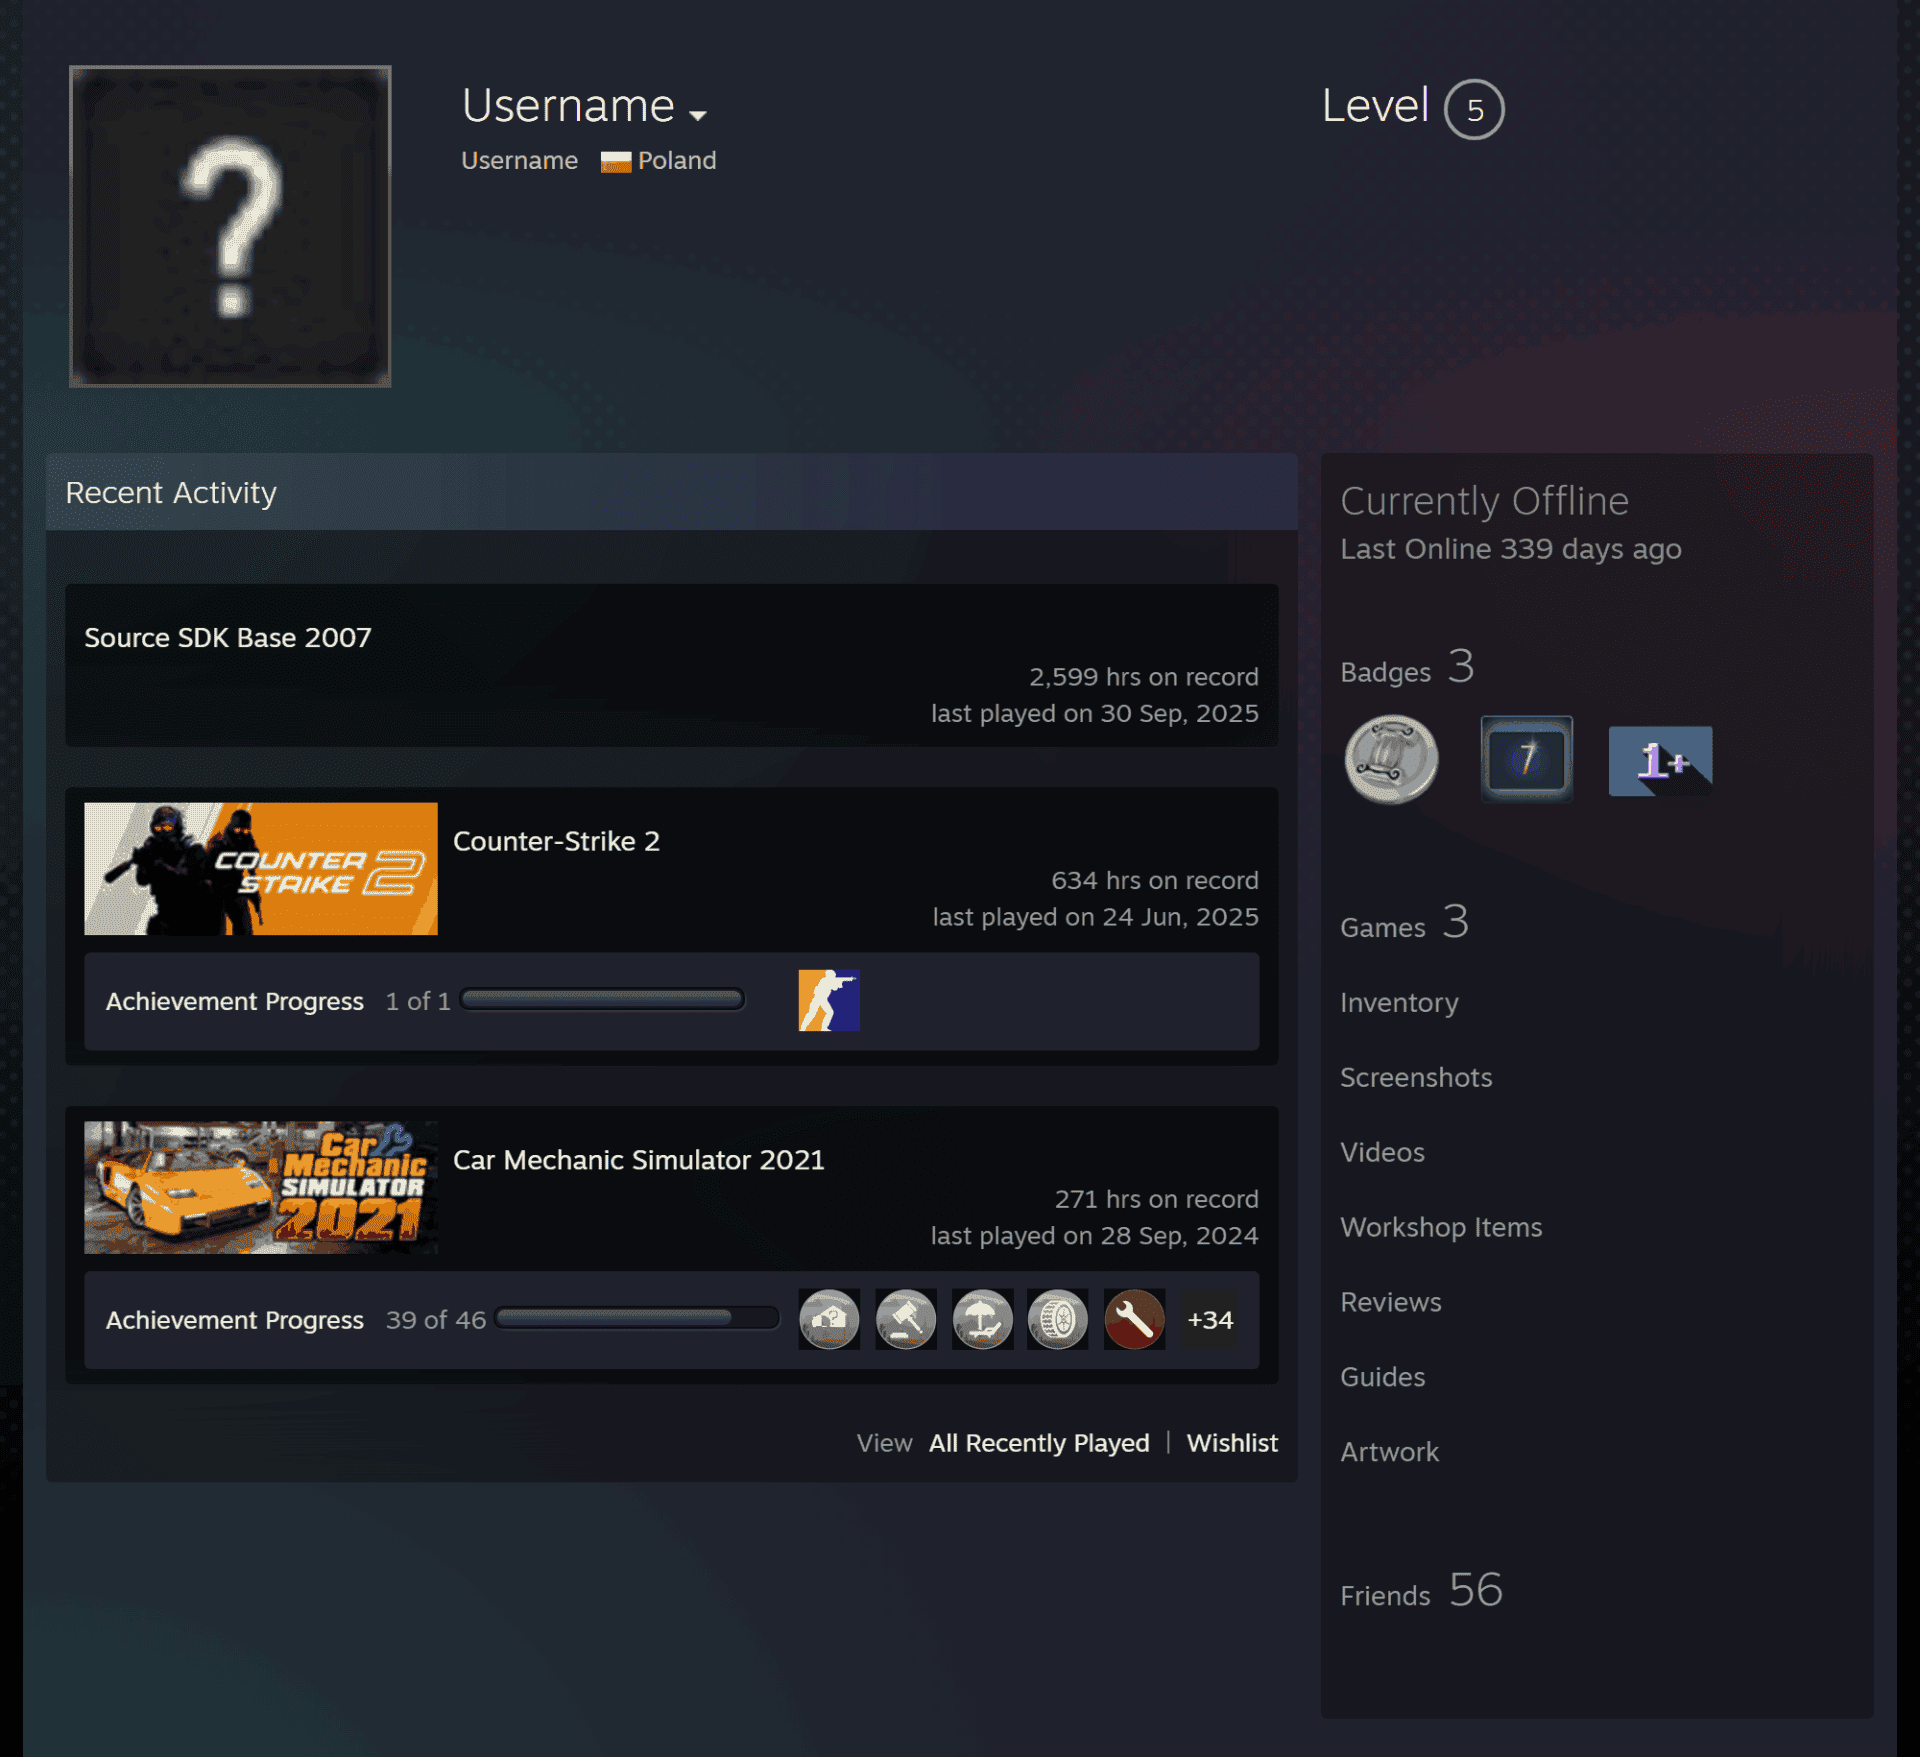The width and height of the screenshot is (1920, 1757).
Task: Click the Counter-Strike 2 achievement icon
Action: tap(829, 1000)
